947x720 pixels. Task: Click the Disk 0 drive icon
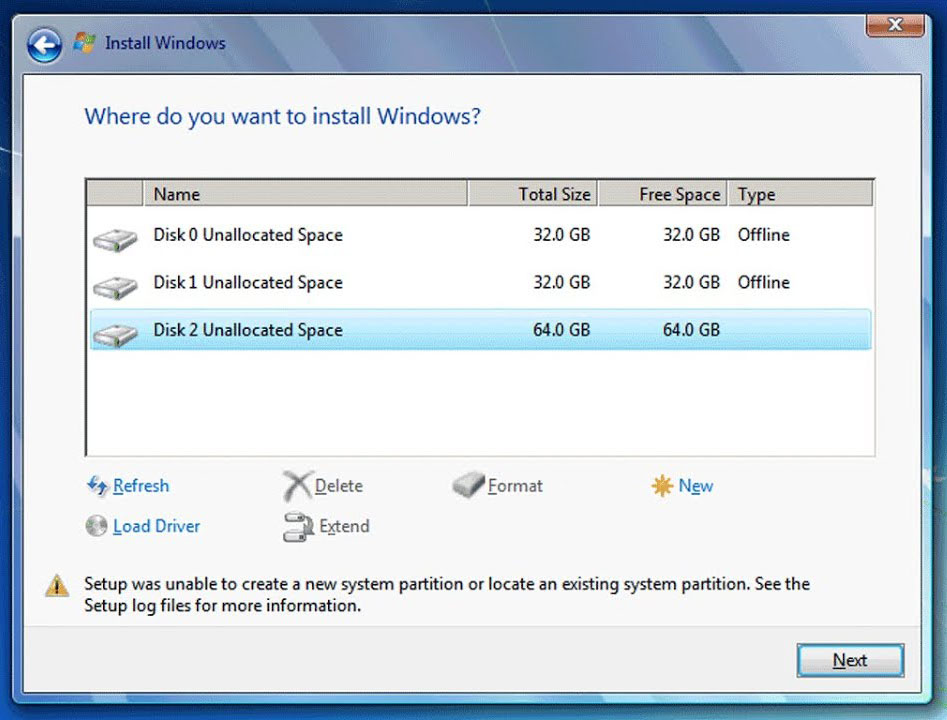[x=113, y=238]
